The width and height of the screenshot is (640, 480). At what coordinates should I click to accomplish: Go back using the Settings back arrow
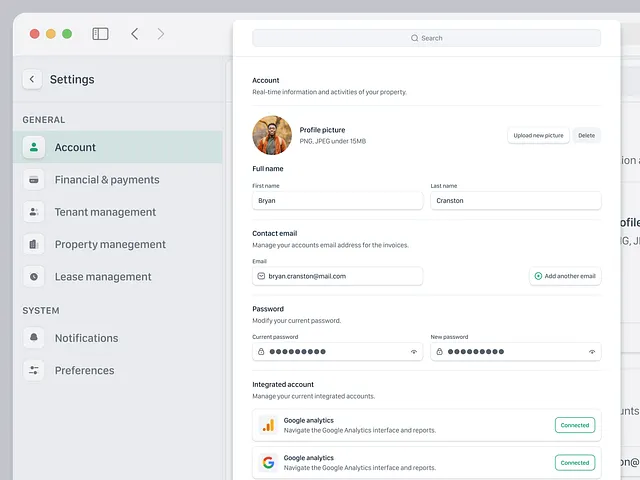[32, 79]
